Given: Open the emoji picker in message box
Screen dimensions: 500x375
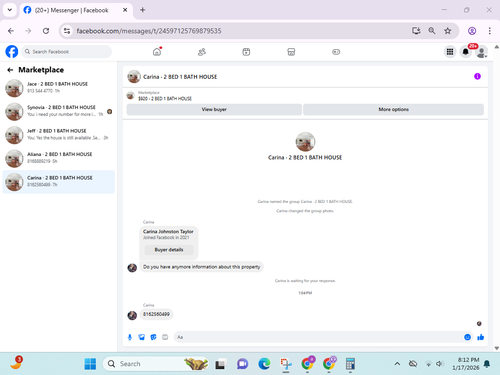Looking at the screenshot, I should tap(467, 337).
